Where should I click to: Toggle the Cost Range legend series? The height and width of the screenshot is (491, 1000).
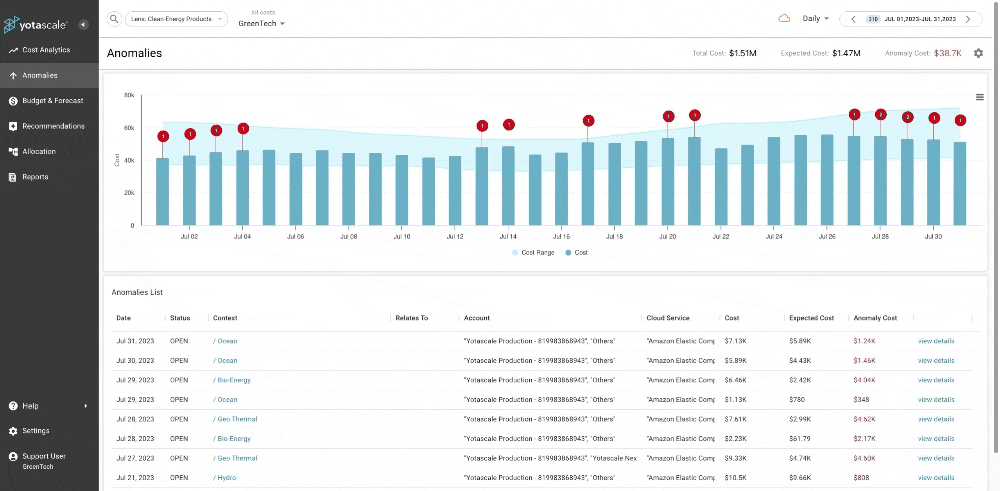533,253
